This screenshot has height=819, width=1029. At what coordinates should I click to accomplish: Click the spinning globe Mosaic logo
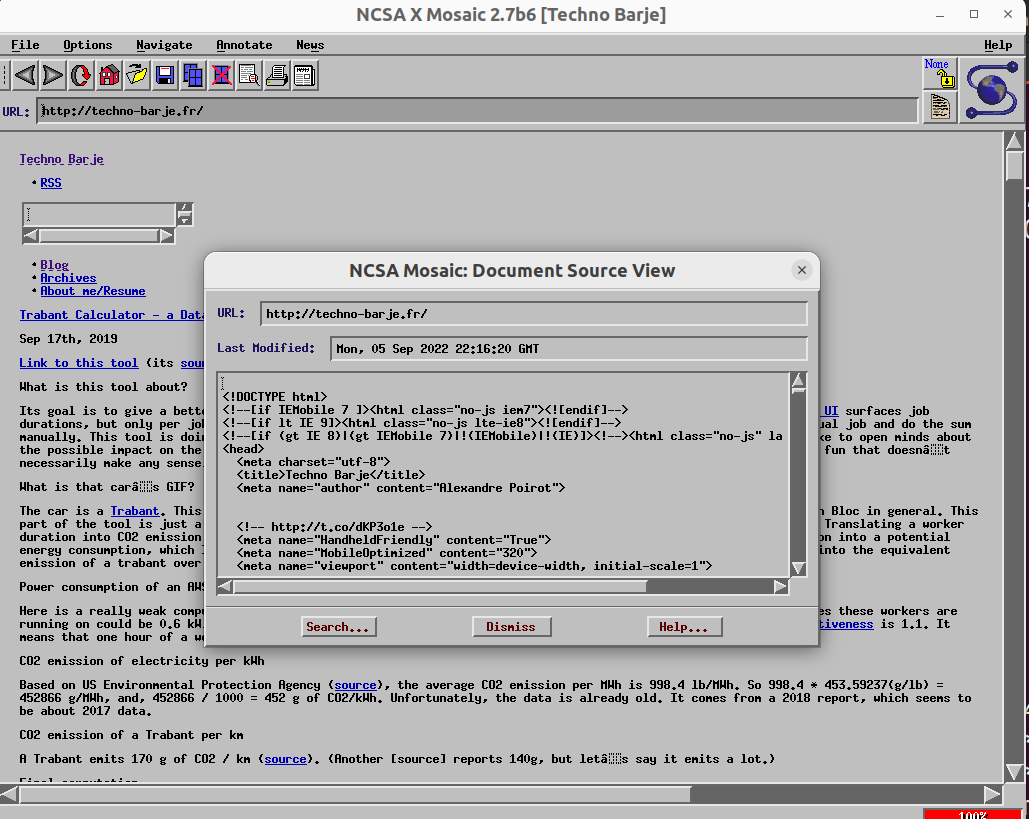pos(991,90)
